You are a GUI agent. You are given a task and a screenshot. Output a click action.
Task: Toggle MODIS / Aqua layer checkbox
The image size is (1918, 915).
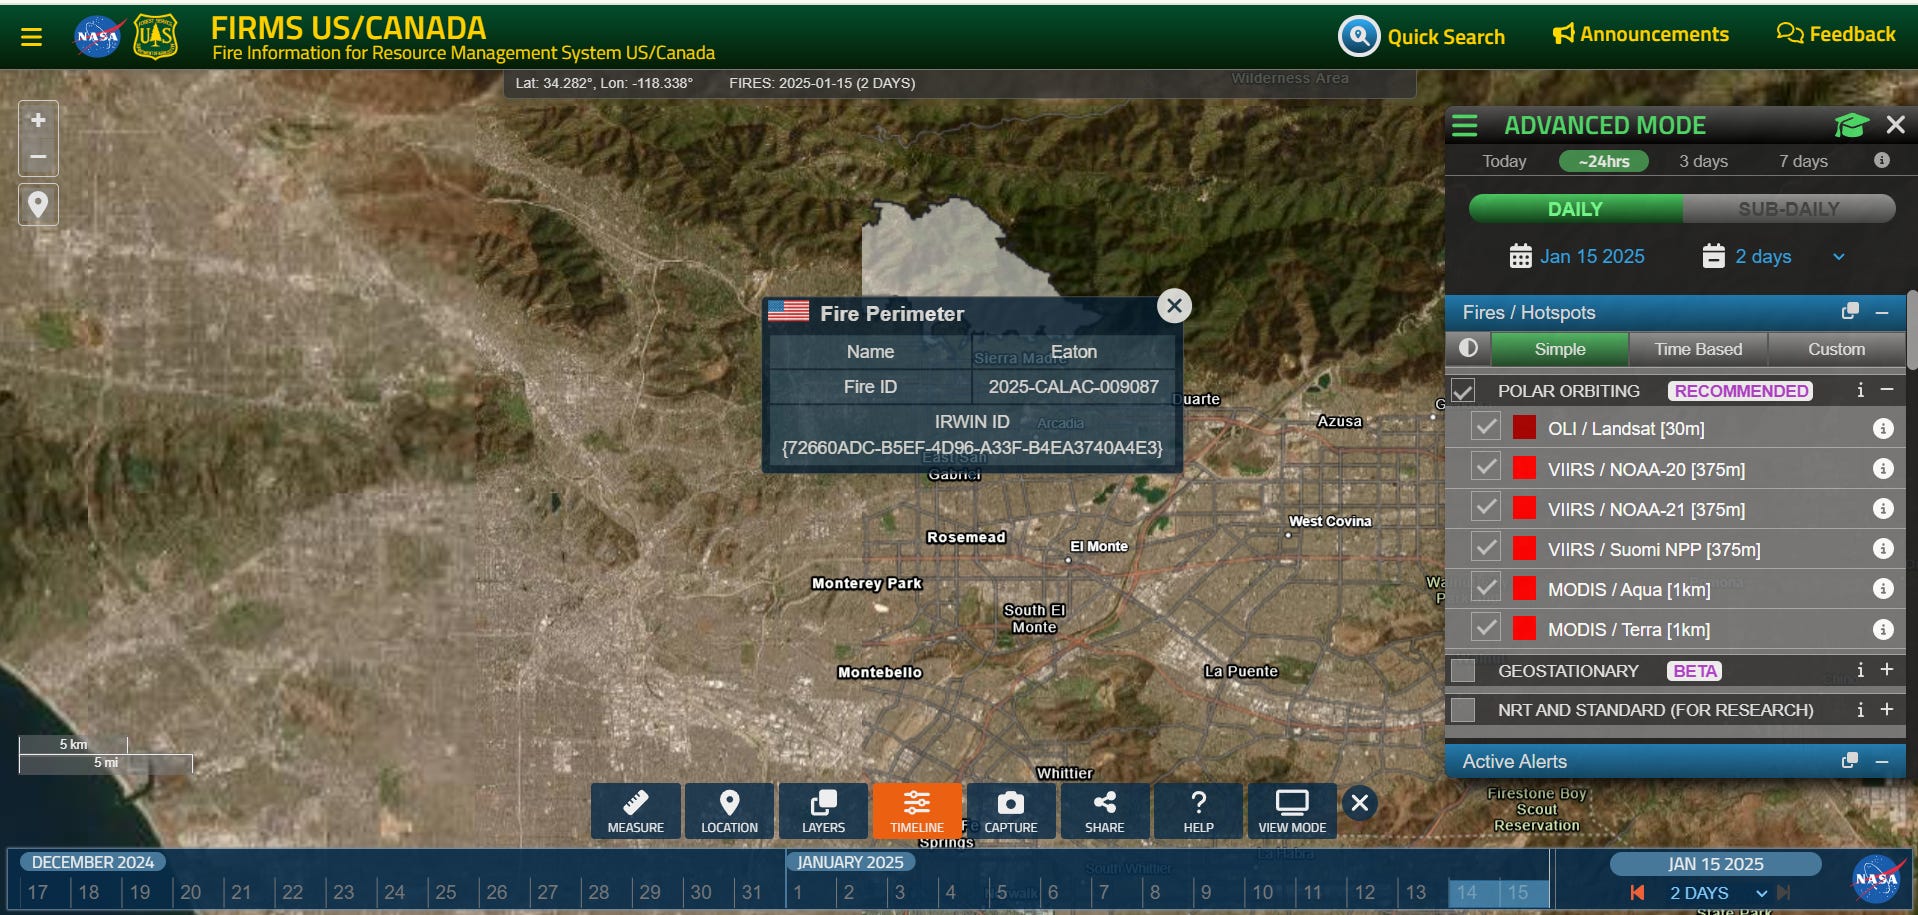pyautogui.click(x=1486, y=588)
